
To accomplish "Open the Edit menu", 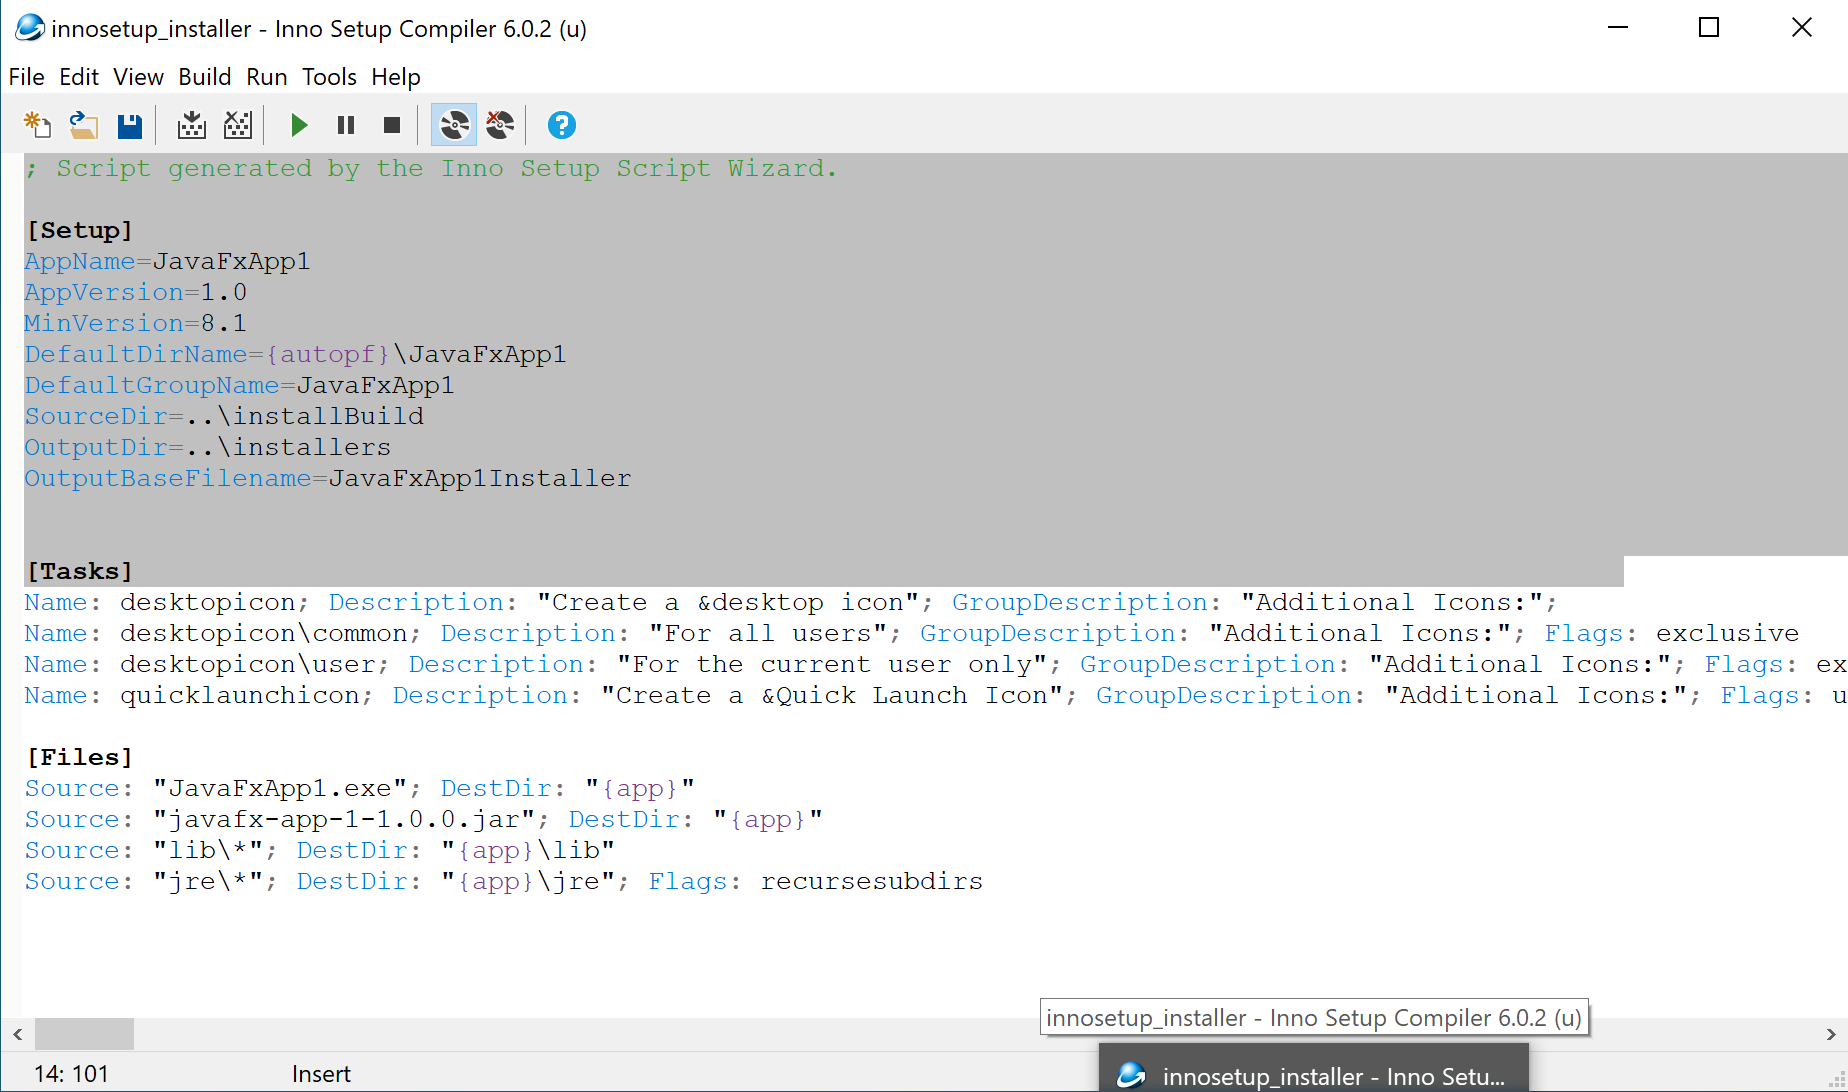I will coord(78,77).
